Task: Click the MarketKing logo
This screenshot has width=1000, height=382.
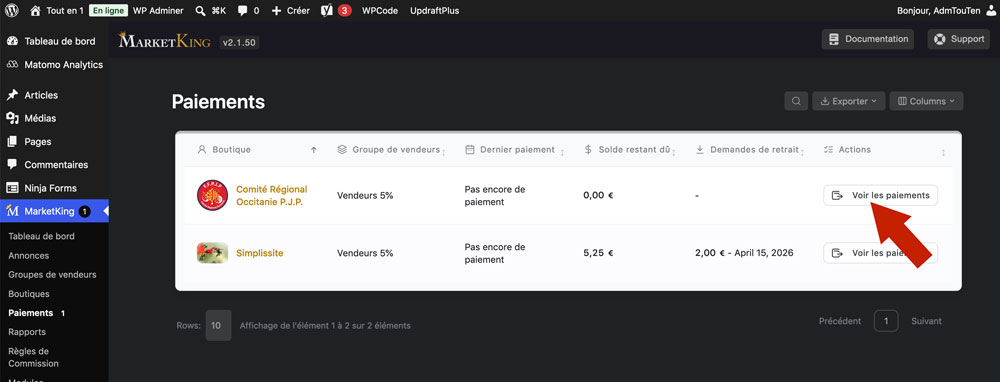Action: tap(165, 41)
